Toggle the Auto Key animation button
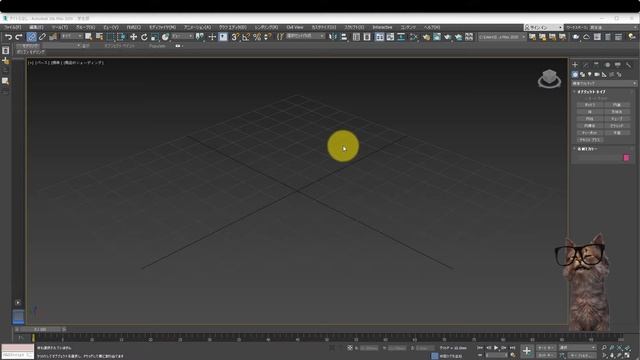This screenshot has height=360, width=640. pyautogui.click(x=546, y=348)
